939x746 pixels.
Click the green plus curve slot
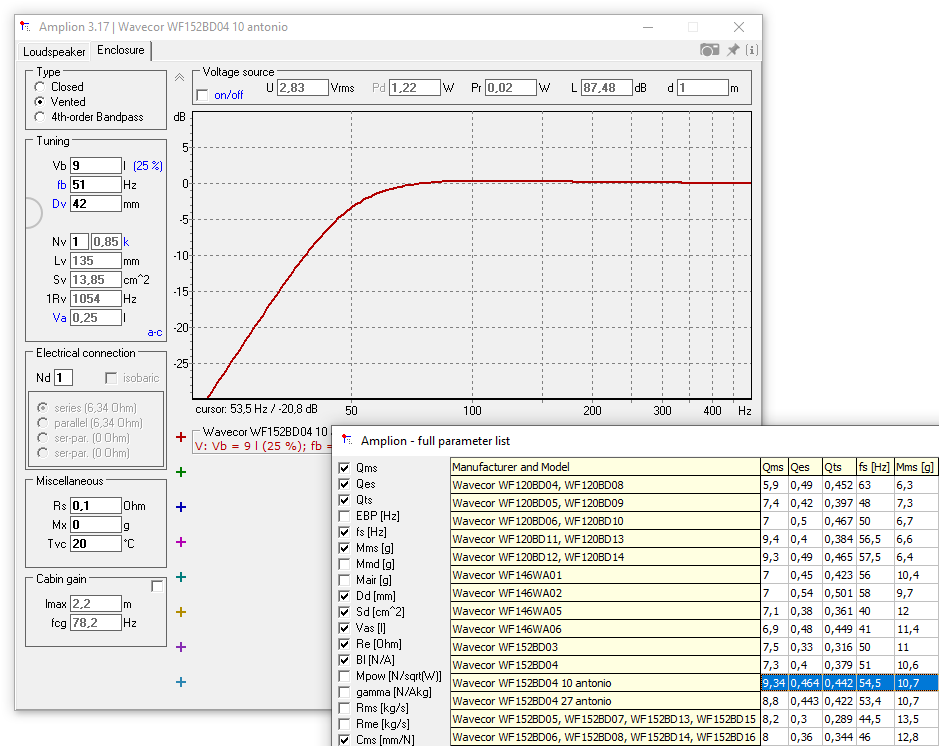pyautogui.click(x=181, y=472)
